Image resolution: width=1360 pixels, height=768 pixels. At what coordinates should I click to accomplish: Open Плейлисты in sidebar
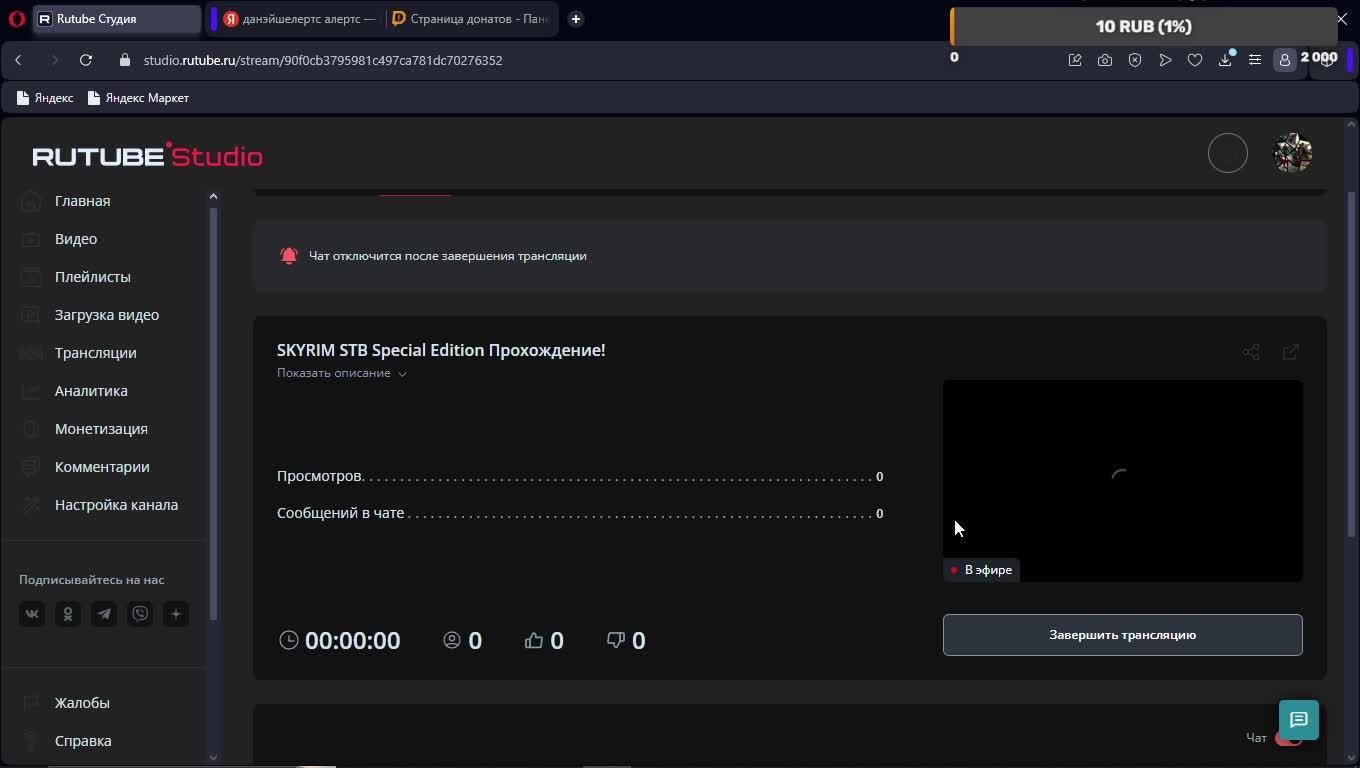(x=93, y=277)
